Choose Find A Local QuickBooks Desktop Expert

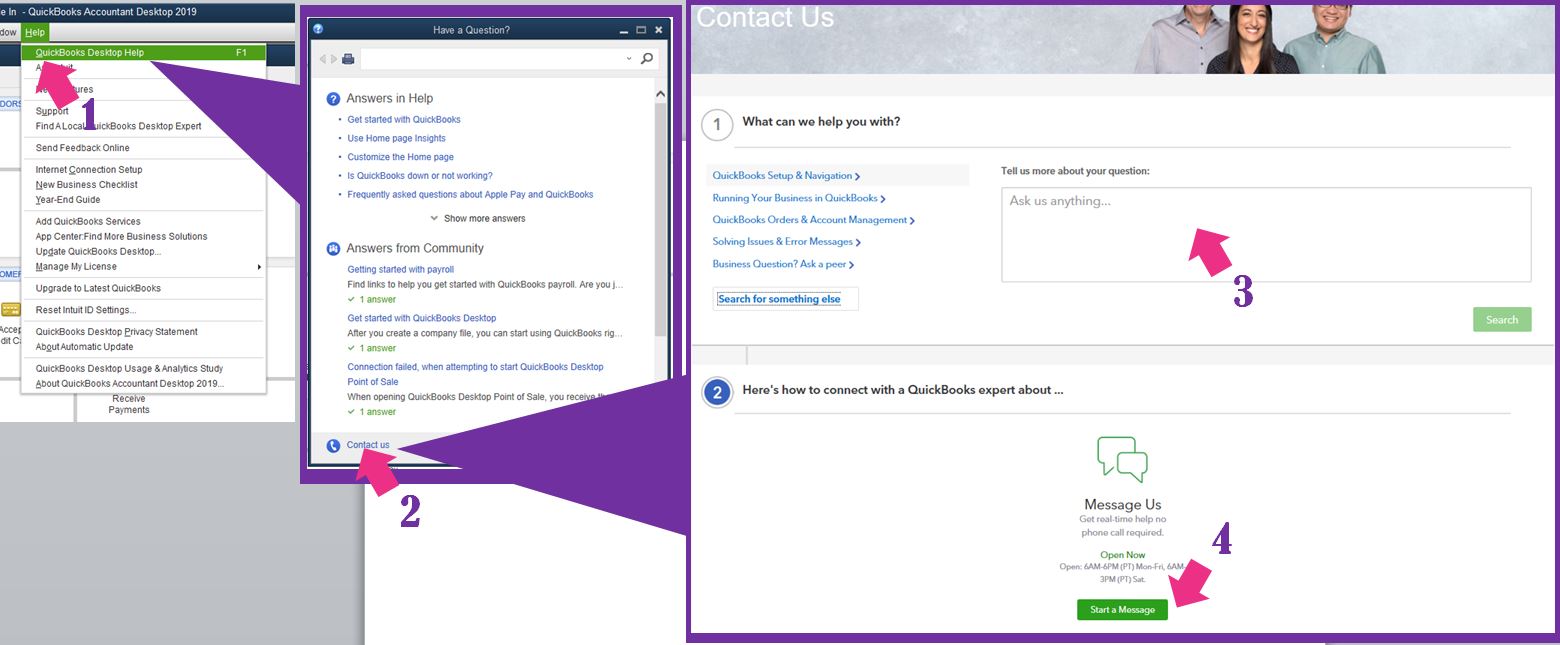118,126
